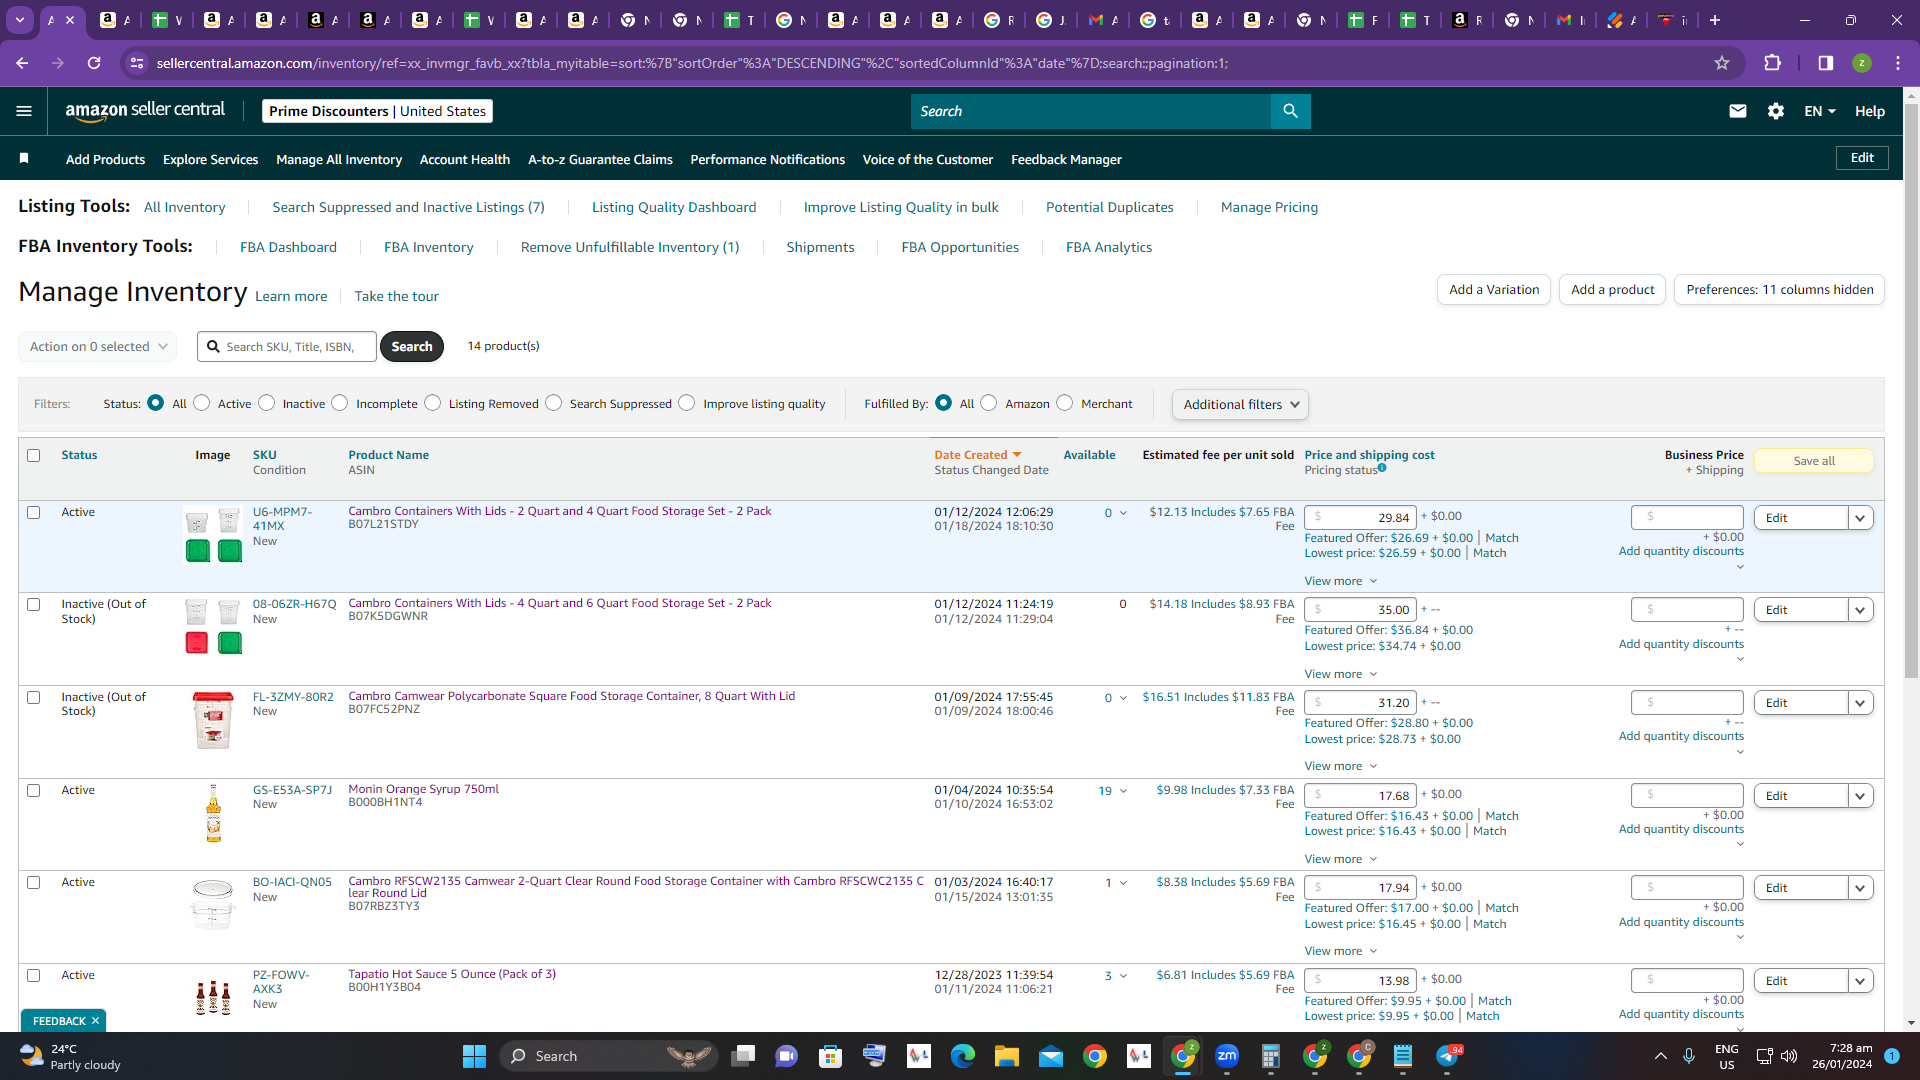The width and height of the screenshot is (1920, 1080).
Task: Go back with browser back arrow
Action: 22,63
